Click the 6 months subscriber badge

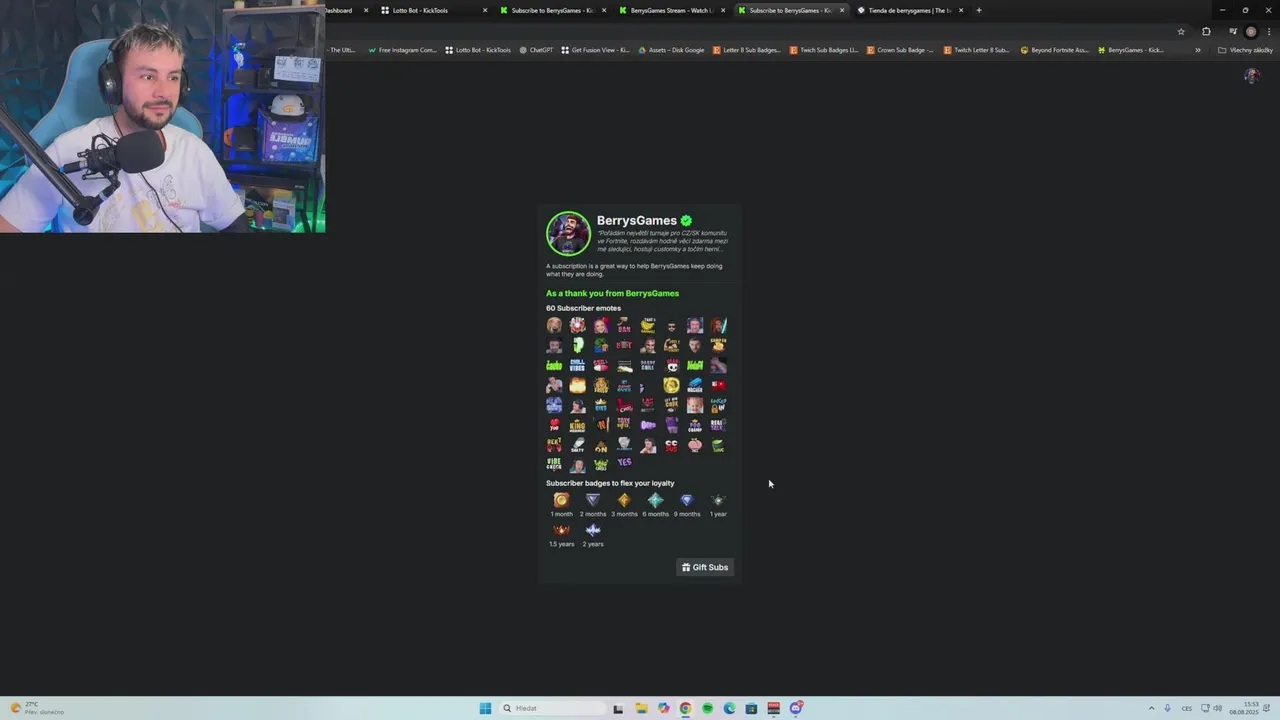[655, 500]
